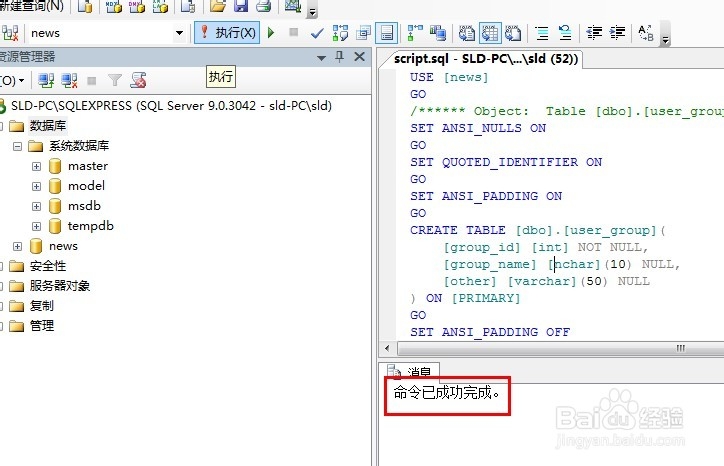Expand the msdb database
Viewport: 724px width, 466px height.
[36, 206]
